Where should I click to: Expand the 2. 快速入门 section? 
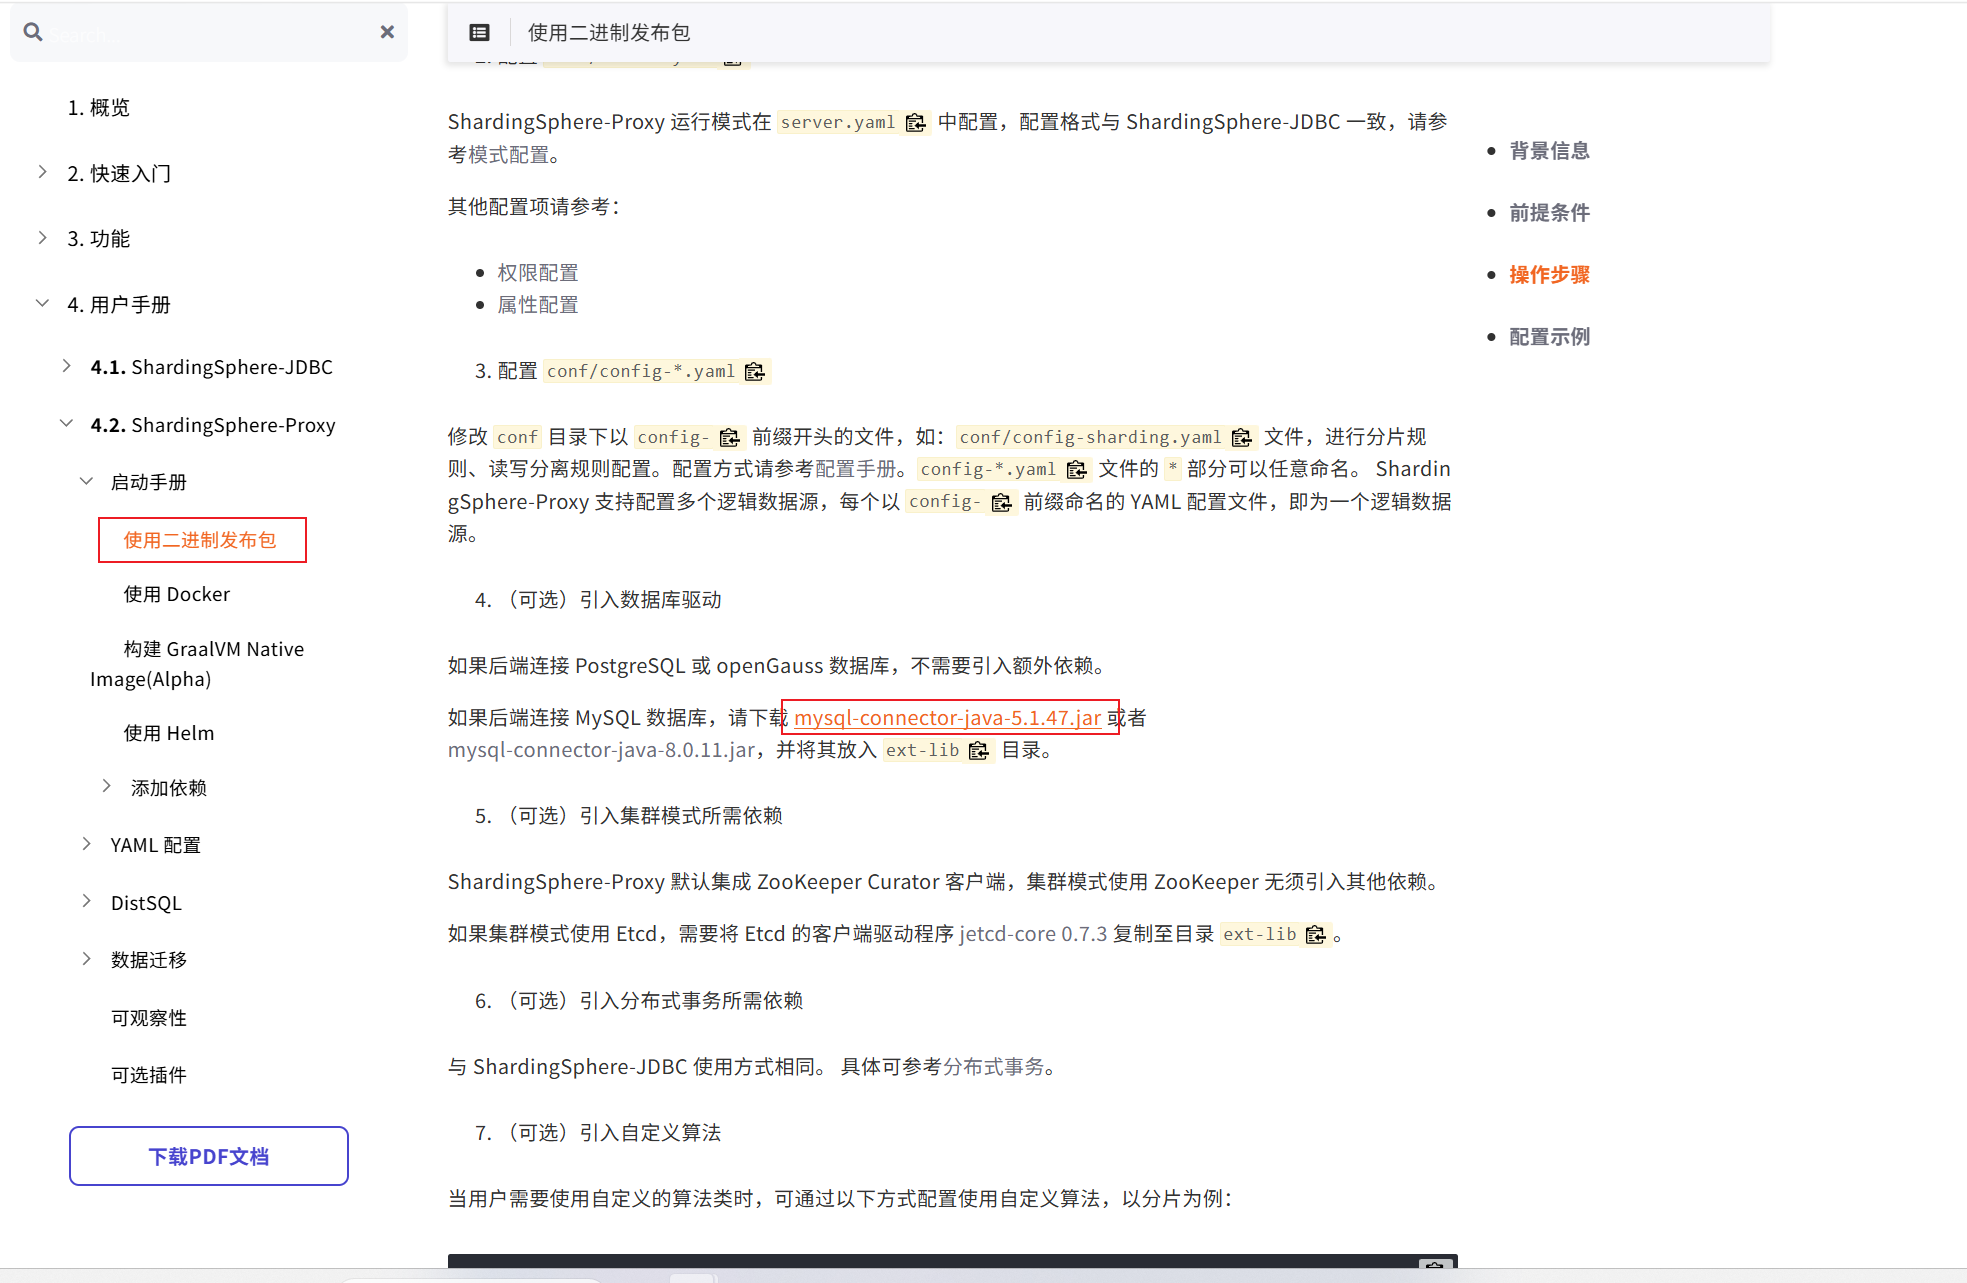coord(42,172)
